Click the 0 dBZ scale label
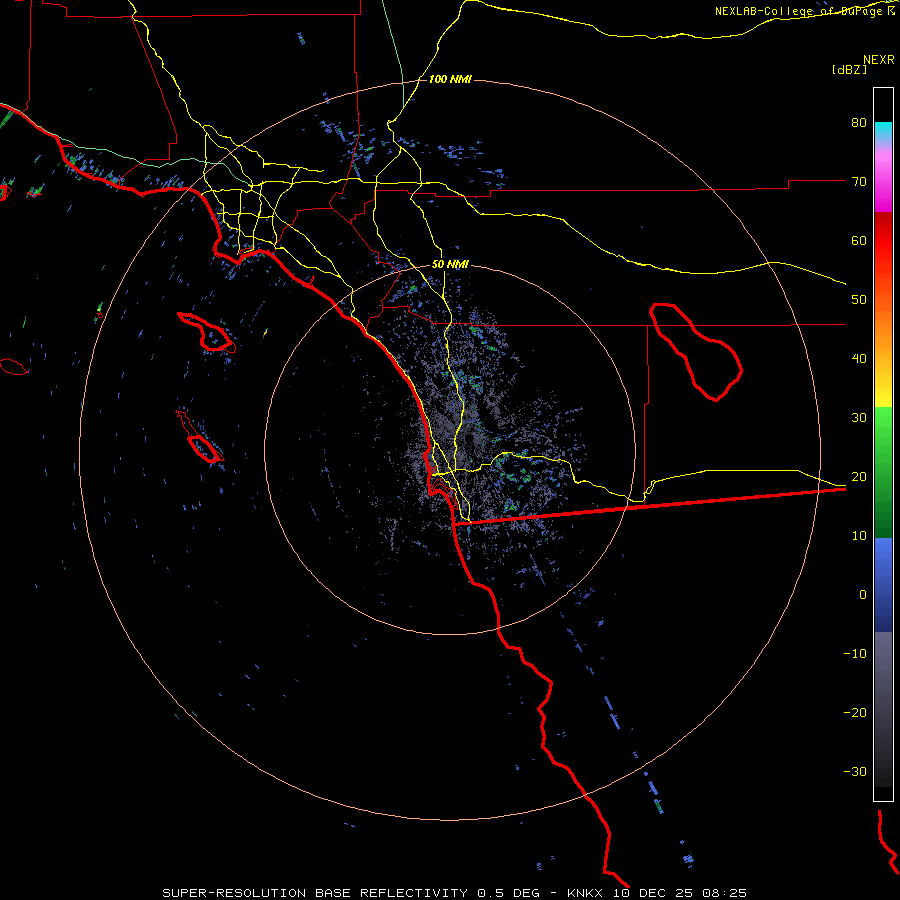This screenshot has width=900, height=900. (x=863, y=595)
